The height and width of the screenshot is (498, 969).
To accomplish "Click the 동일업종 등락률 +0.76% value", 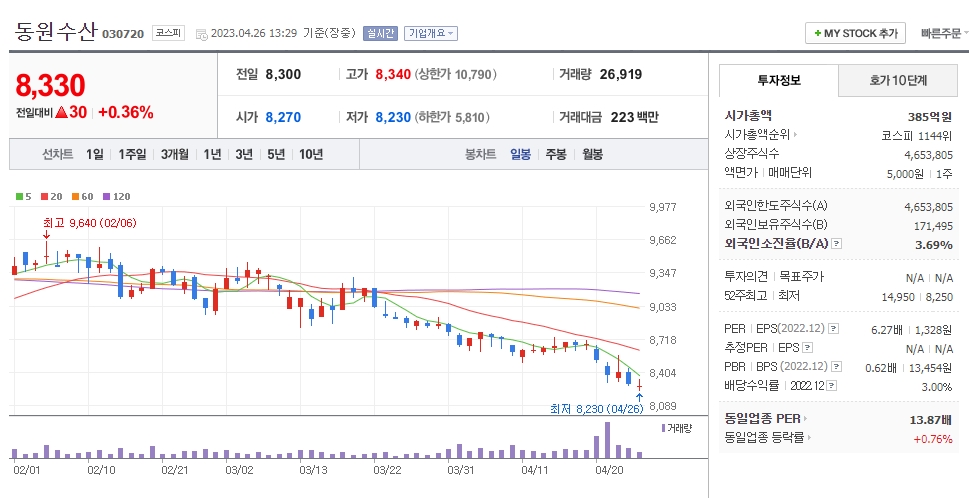I will [933, 439].
